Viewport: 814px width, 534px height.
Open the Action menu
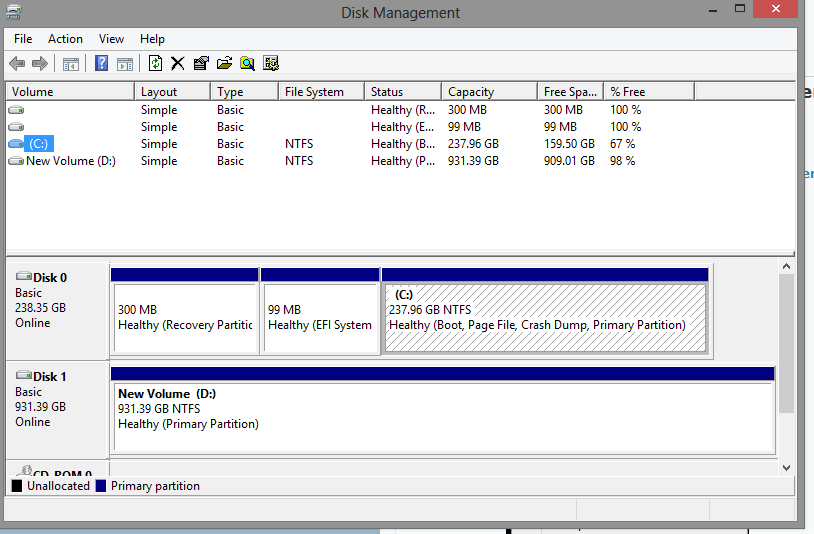pos(65,39)
